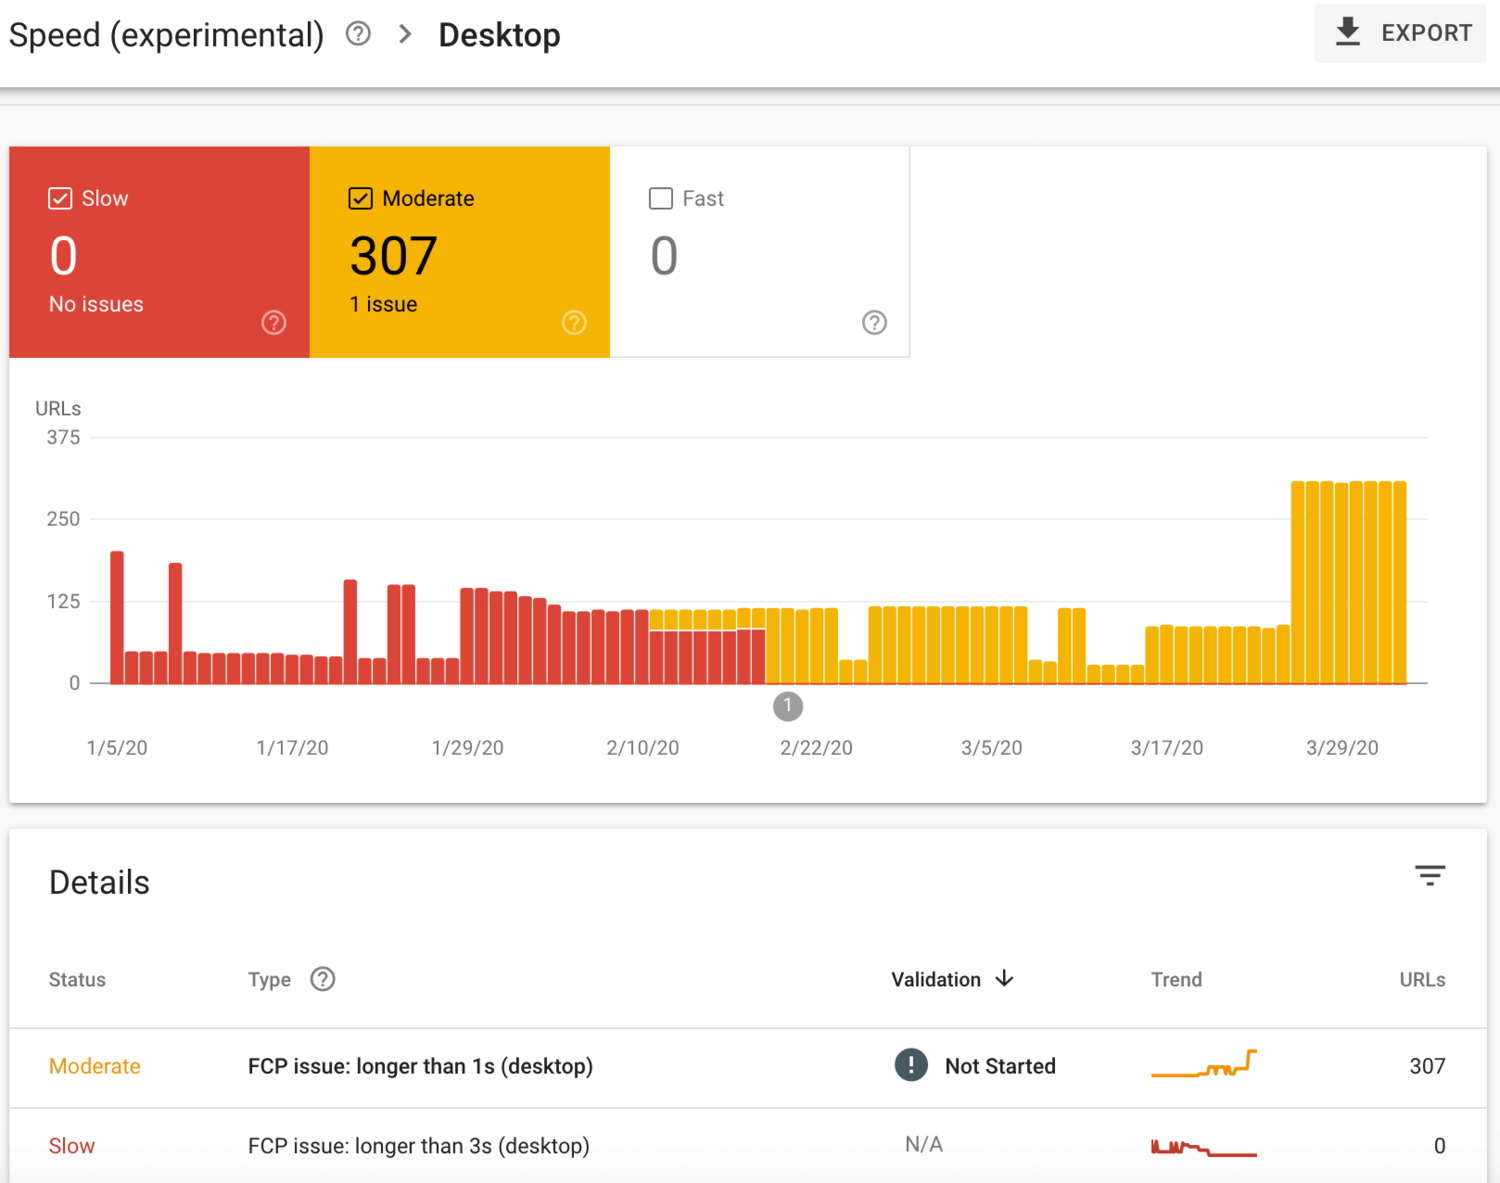Click the Details section heading
This screenshot has width=1500, height=1183.
99,882
